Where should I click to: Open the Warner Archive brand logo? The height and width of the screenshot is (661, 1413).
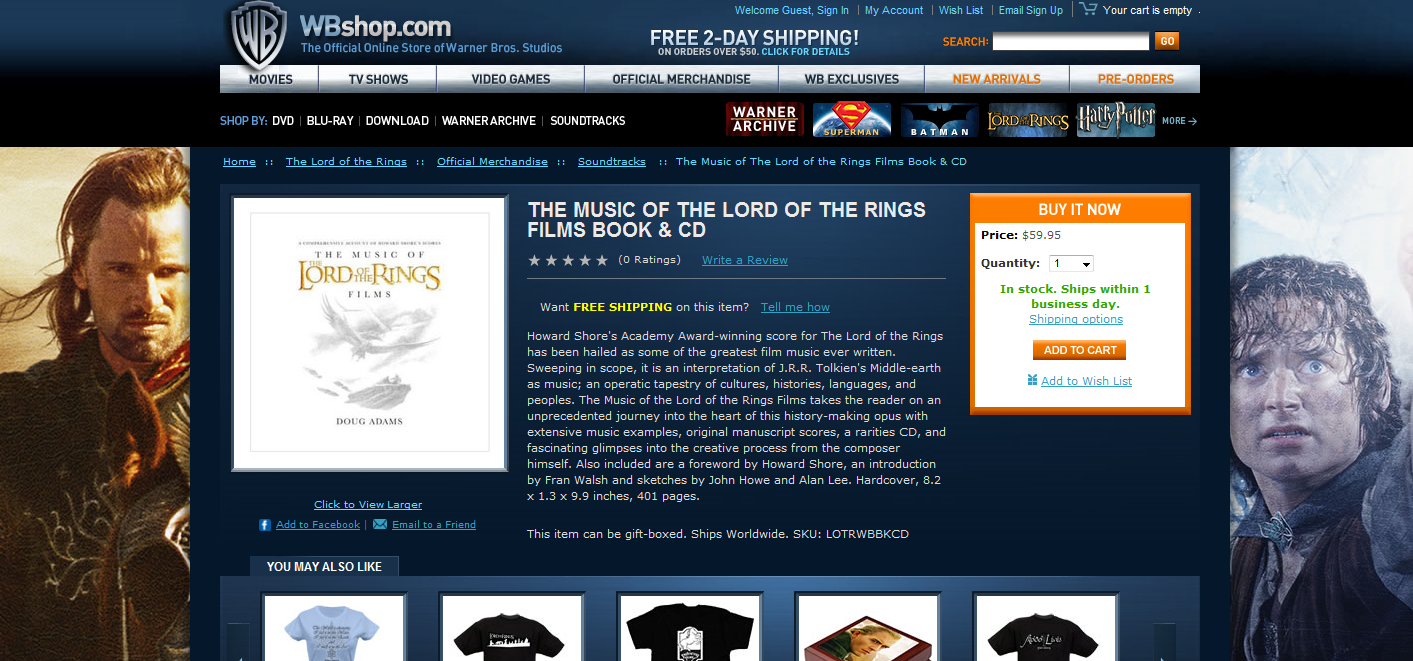click(x=764, y=120)
